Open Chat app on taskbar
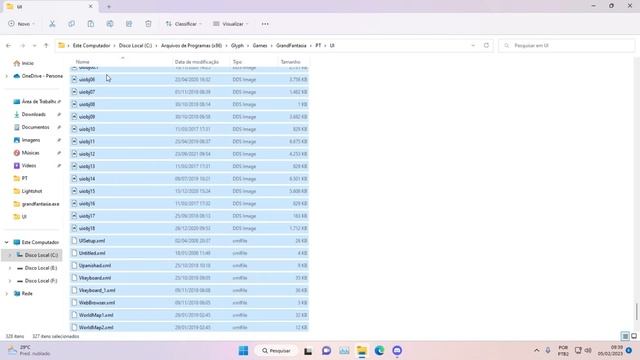Viewport: 640px width, 360px height. point(326,351)
